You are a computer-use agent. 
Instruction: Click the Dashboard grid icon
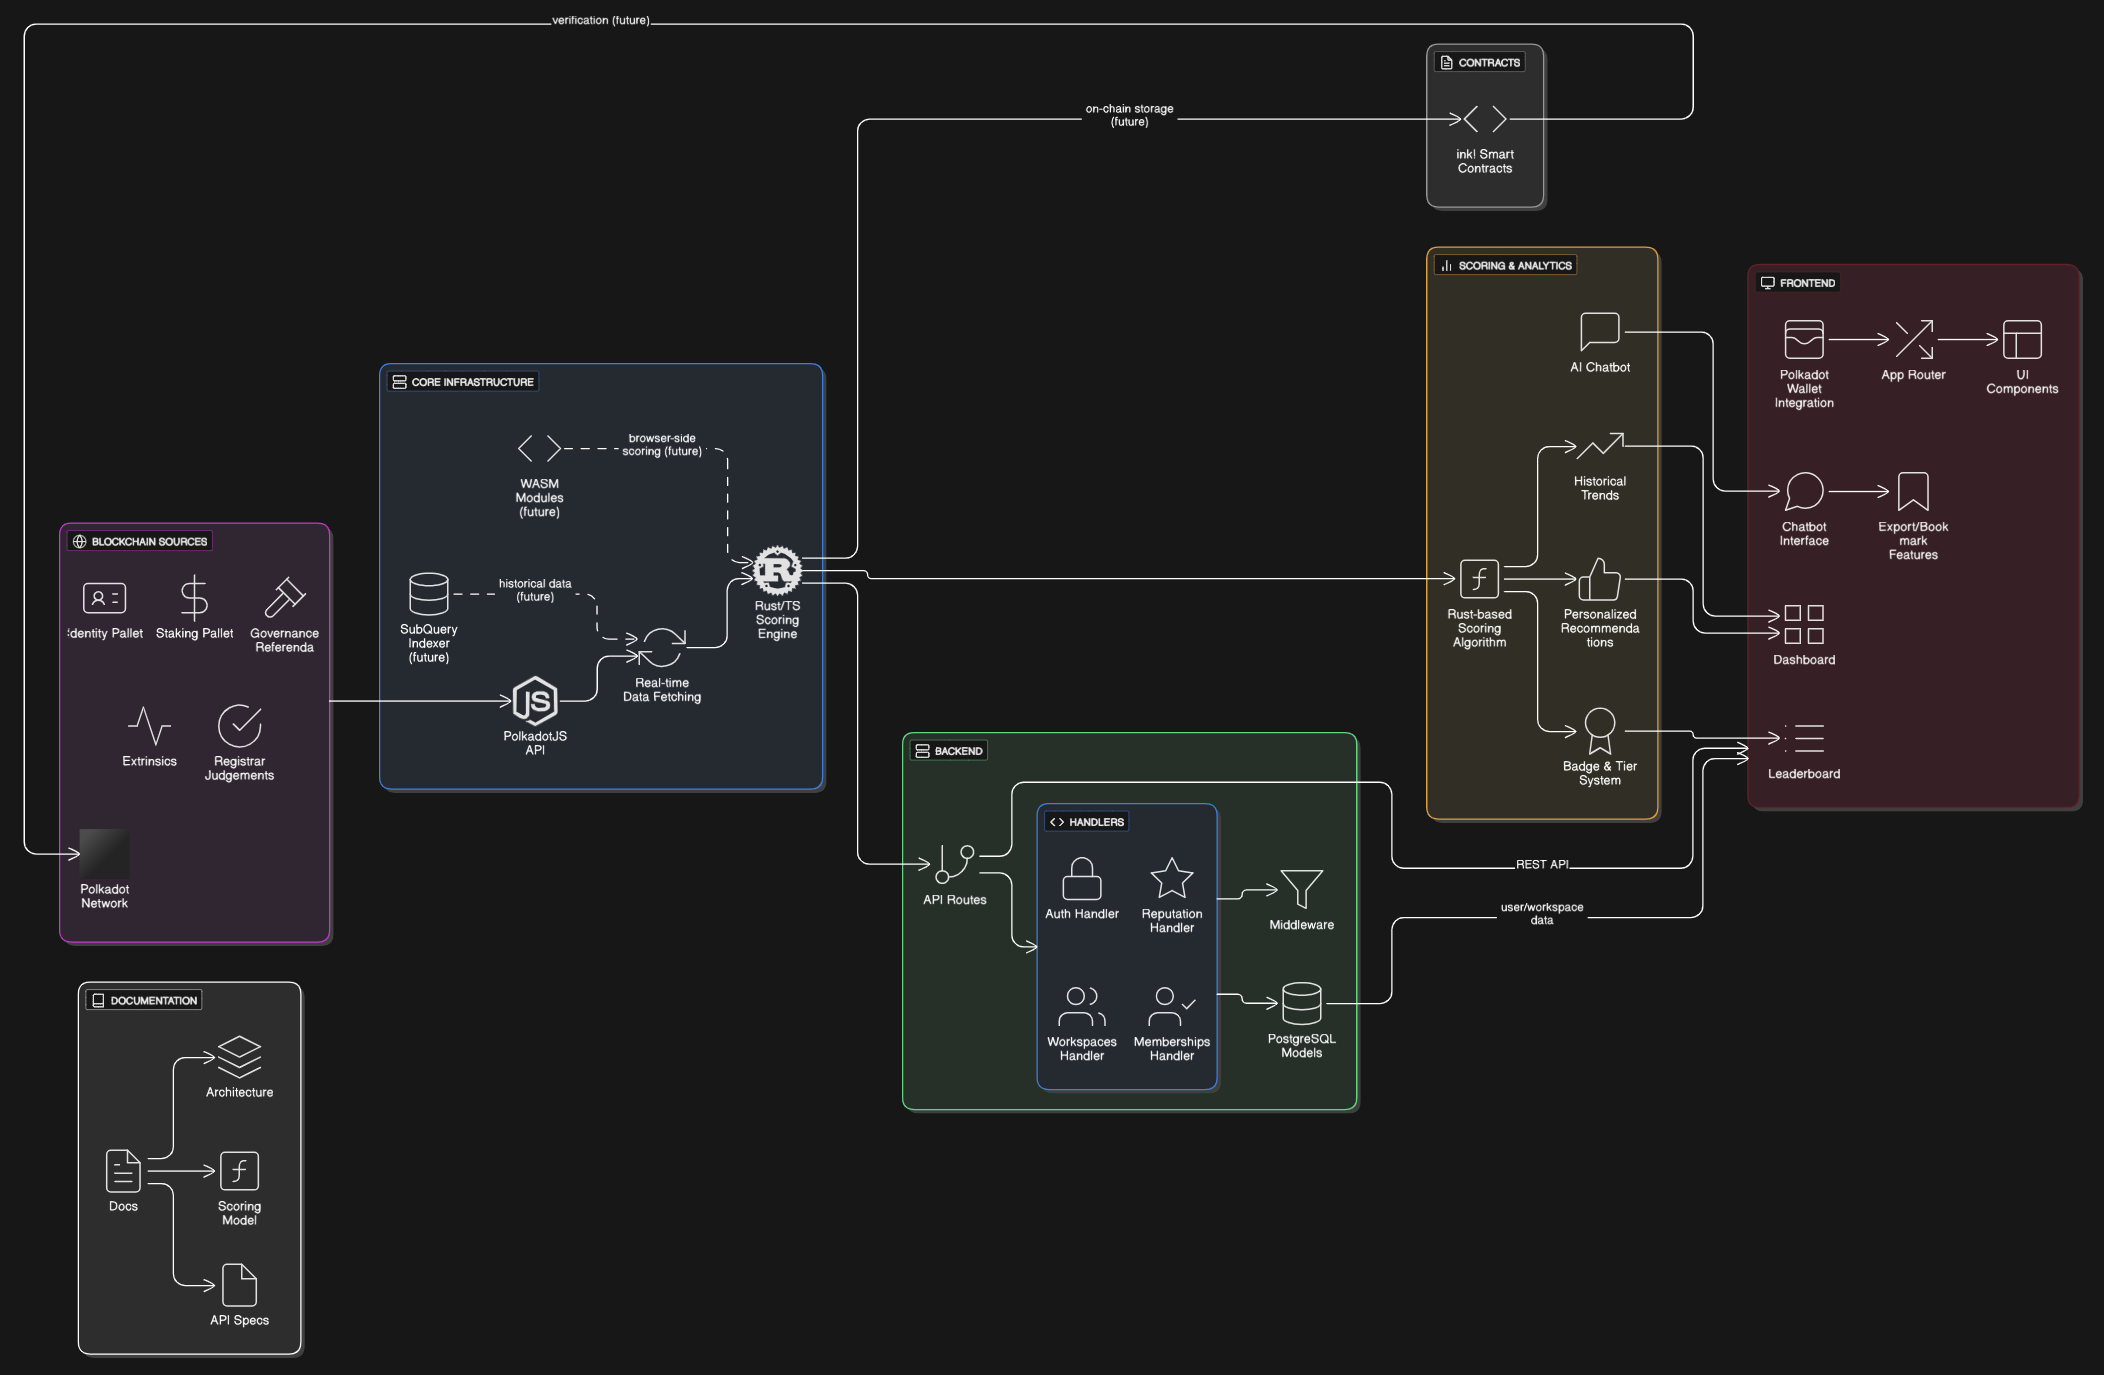[1803, 625]
